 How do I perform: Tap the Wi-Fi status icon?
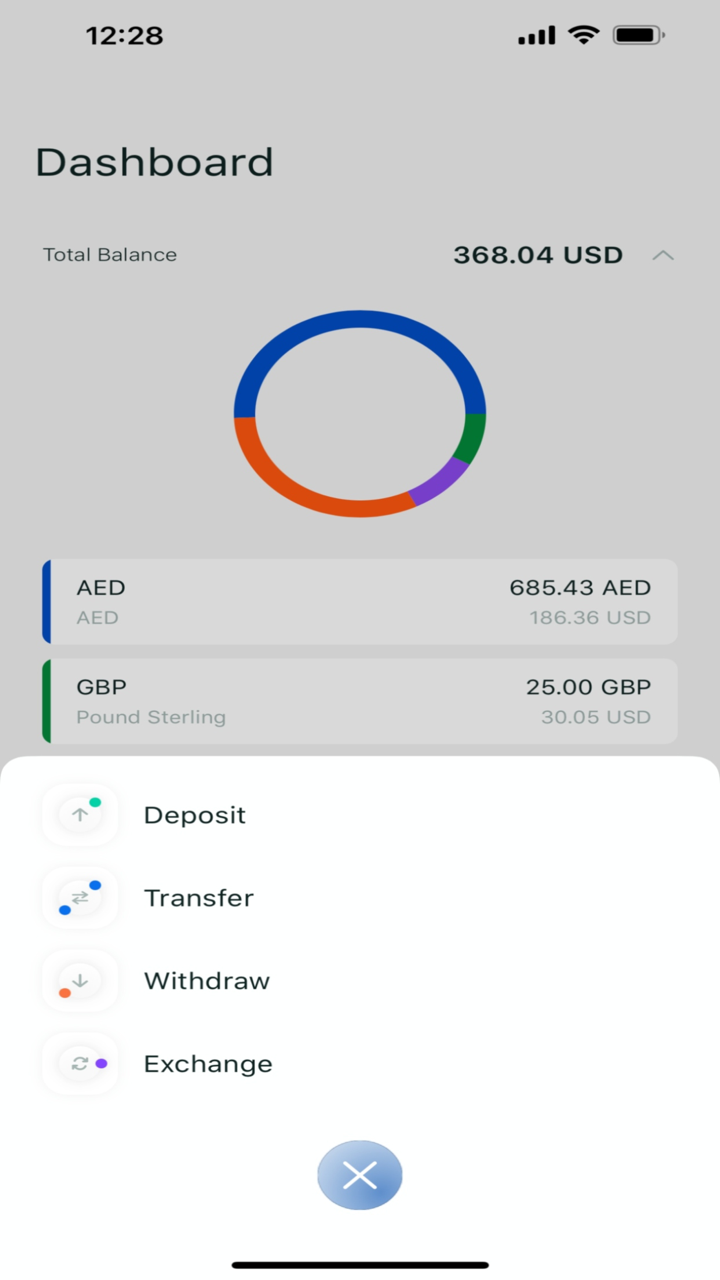click(582, 36)
